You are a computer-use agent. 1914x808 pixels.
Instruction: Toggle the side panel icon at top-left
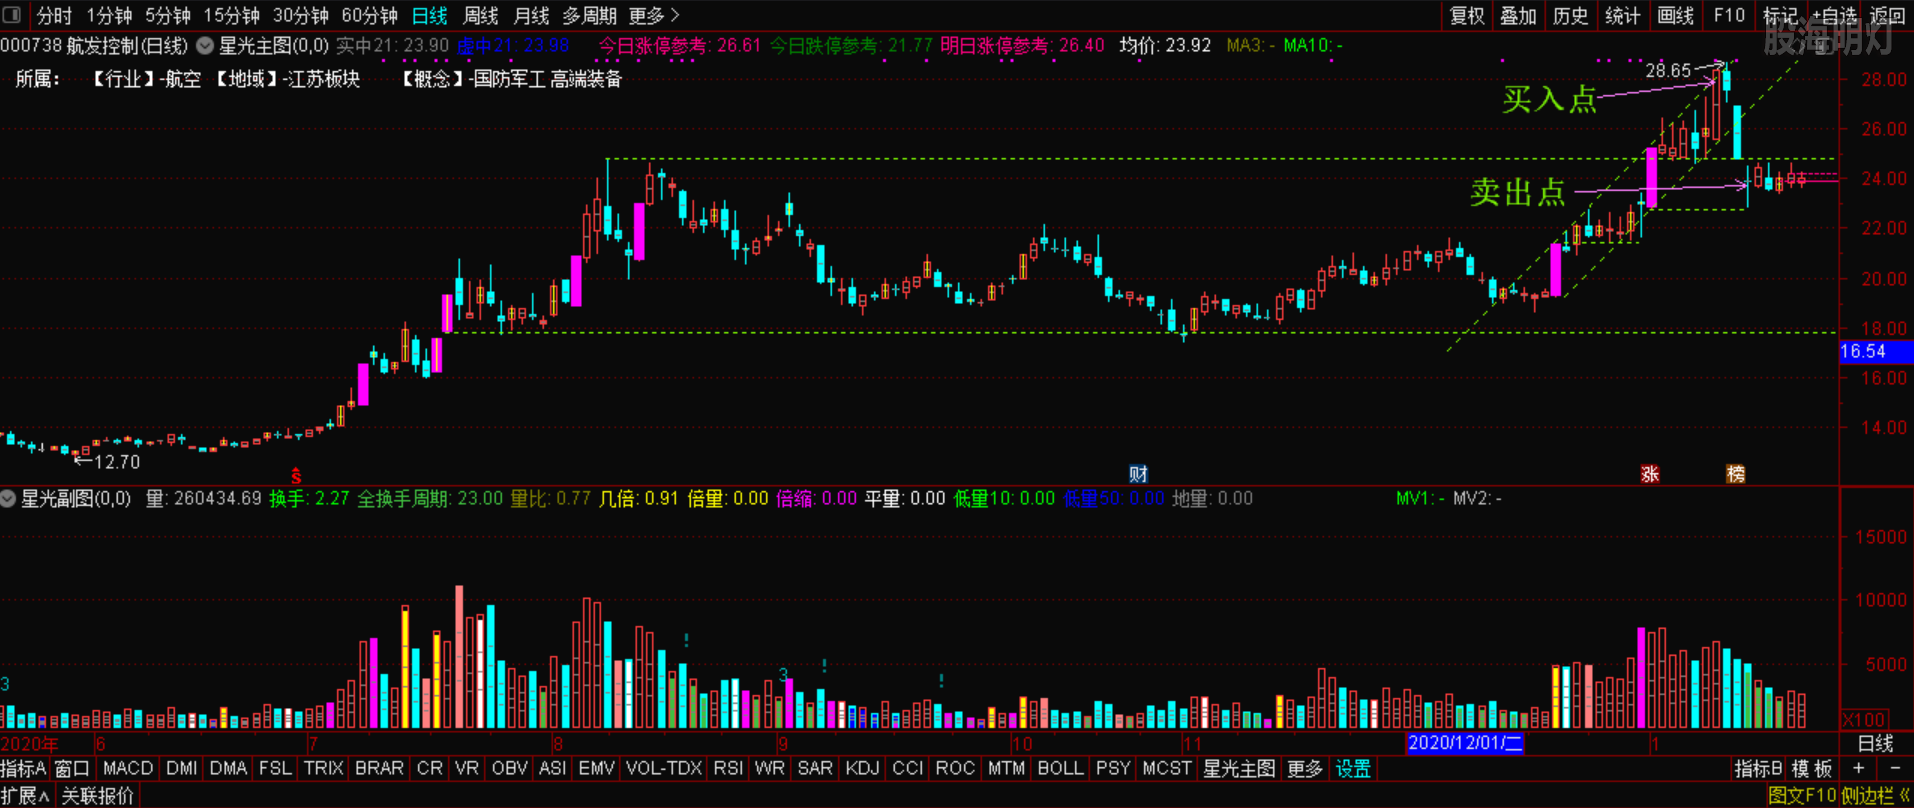pyautogui.click(x=12, y=15)
